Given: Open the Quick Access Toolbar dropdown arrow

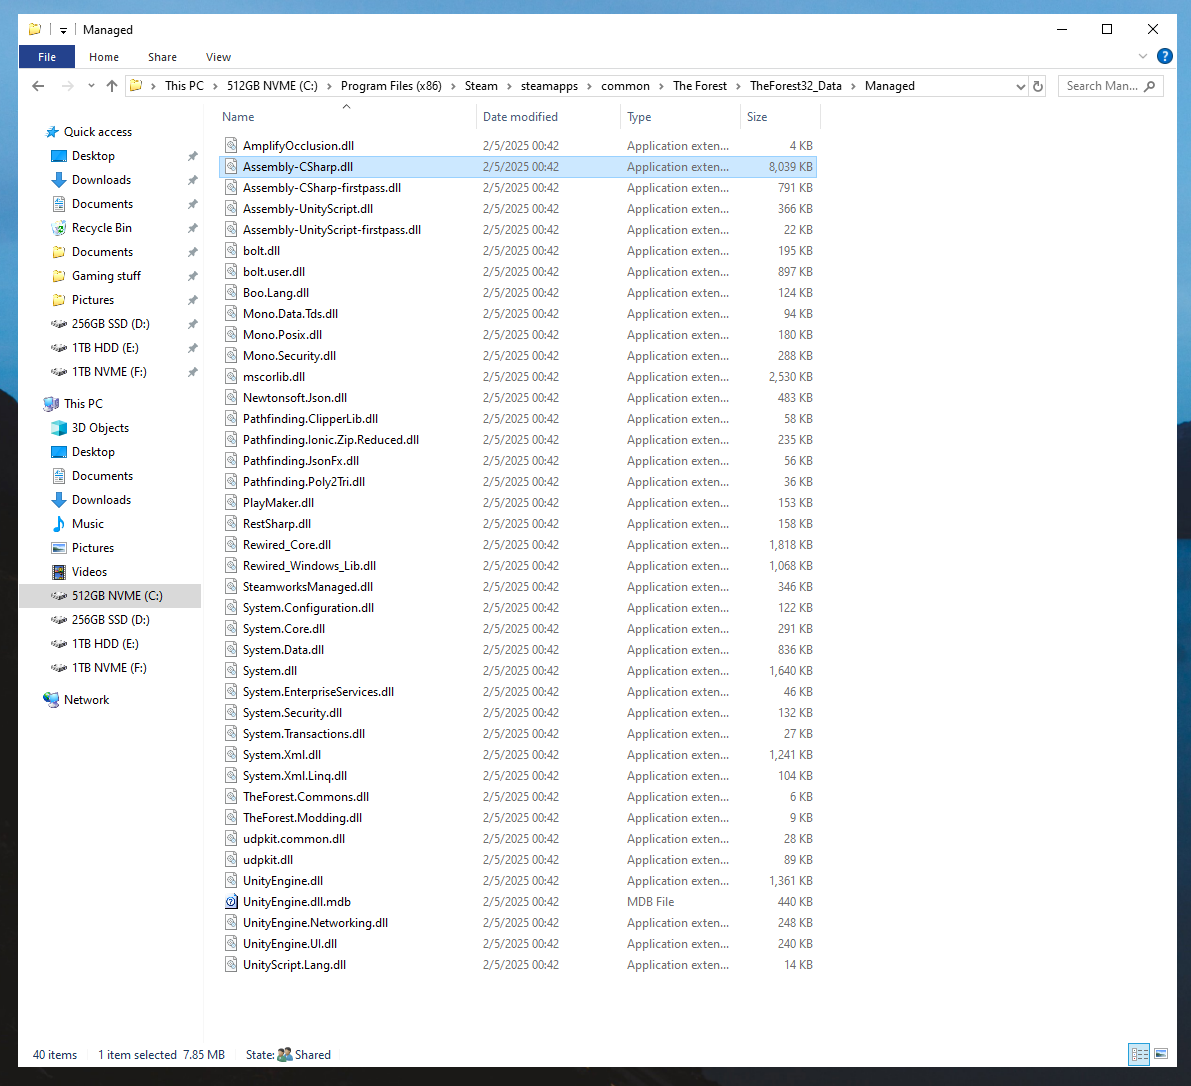Looking at the screenshot, I should click(x=62, y=29).
